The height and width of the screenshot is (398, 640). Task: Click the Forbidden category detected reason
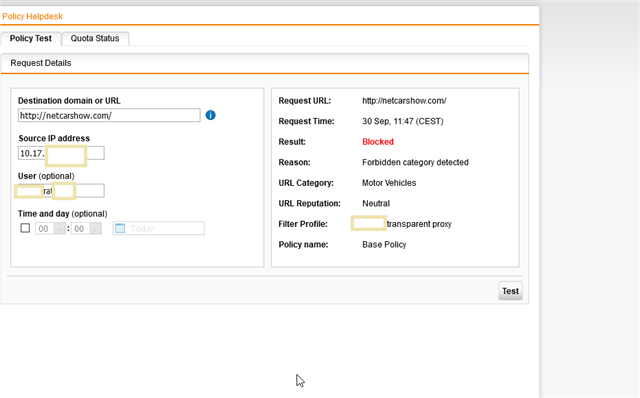pyautogui.click(x=415, y=162)
